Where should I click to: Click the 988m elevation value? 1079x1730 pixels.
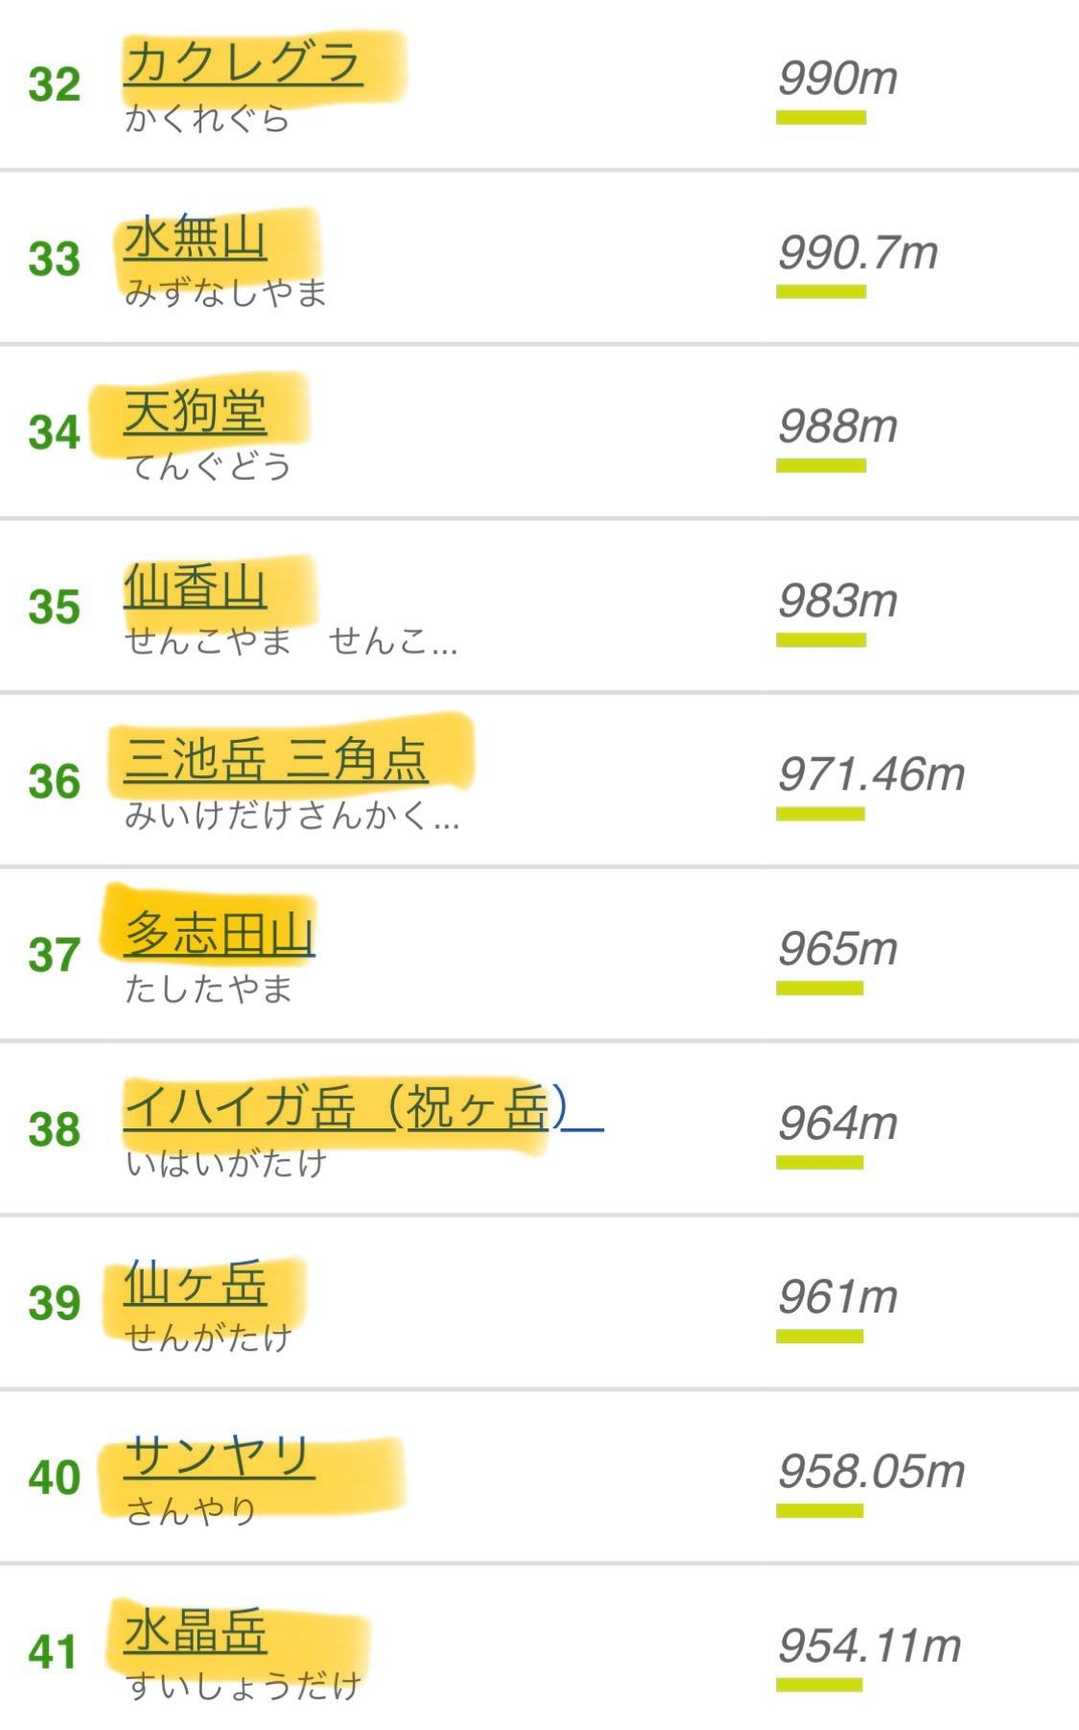pos(838,426)
